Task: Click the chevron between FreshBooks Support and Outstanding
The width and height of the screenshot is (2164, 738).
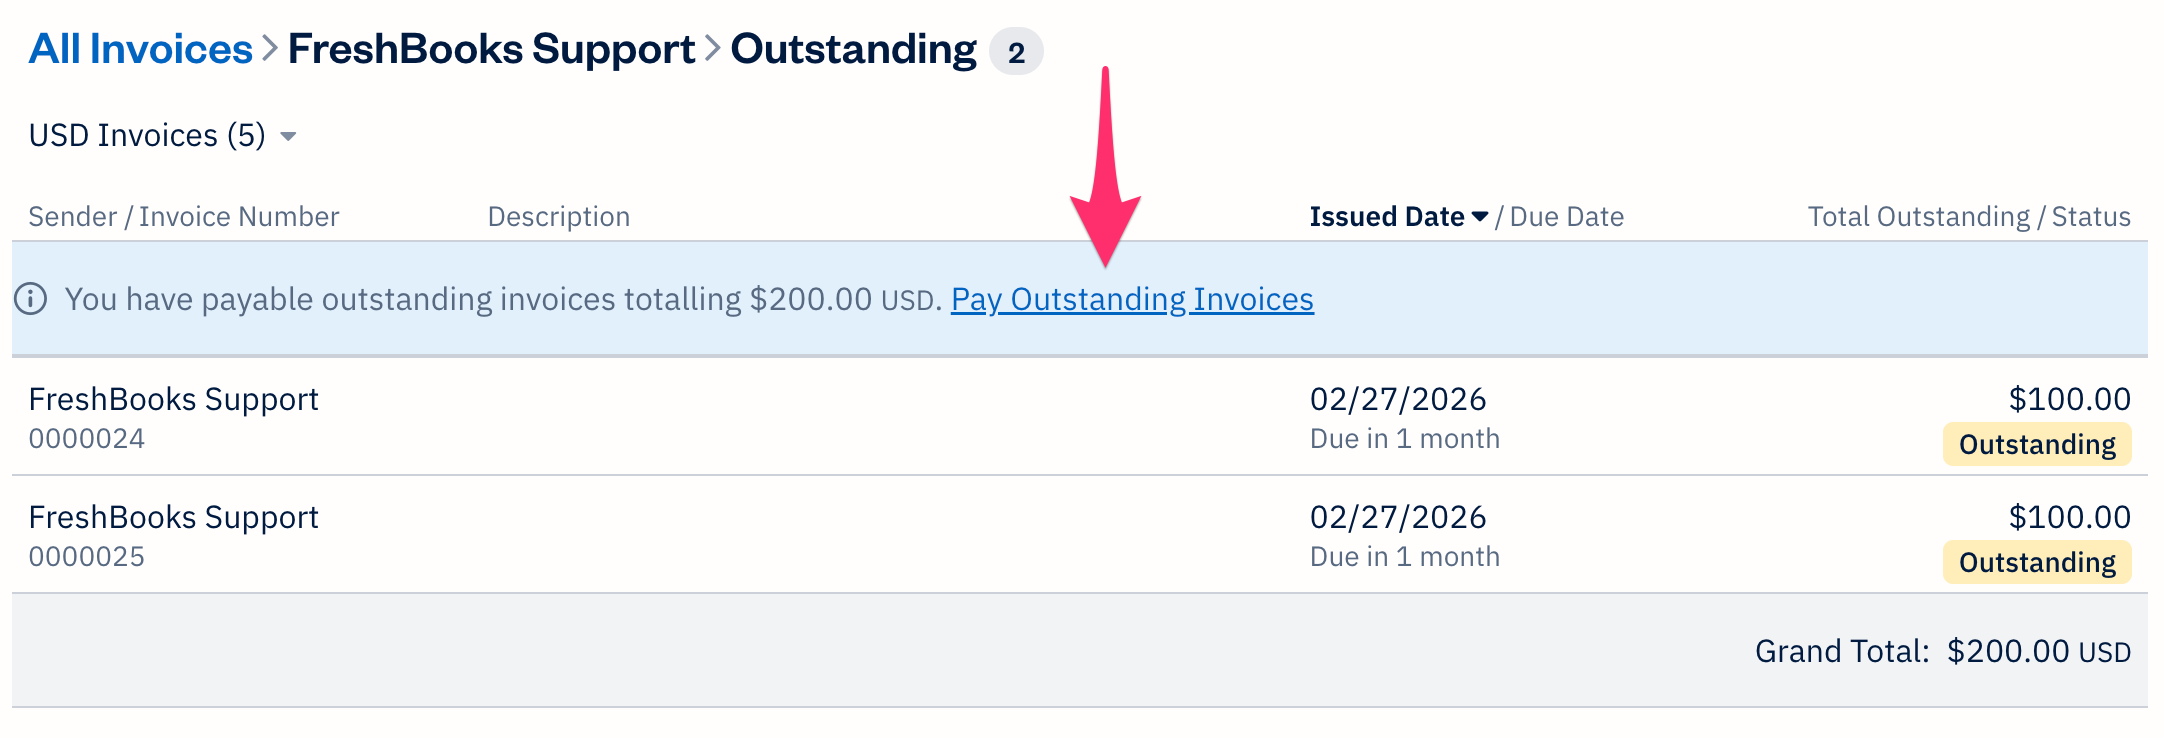Action: [x=712, y=47]
